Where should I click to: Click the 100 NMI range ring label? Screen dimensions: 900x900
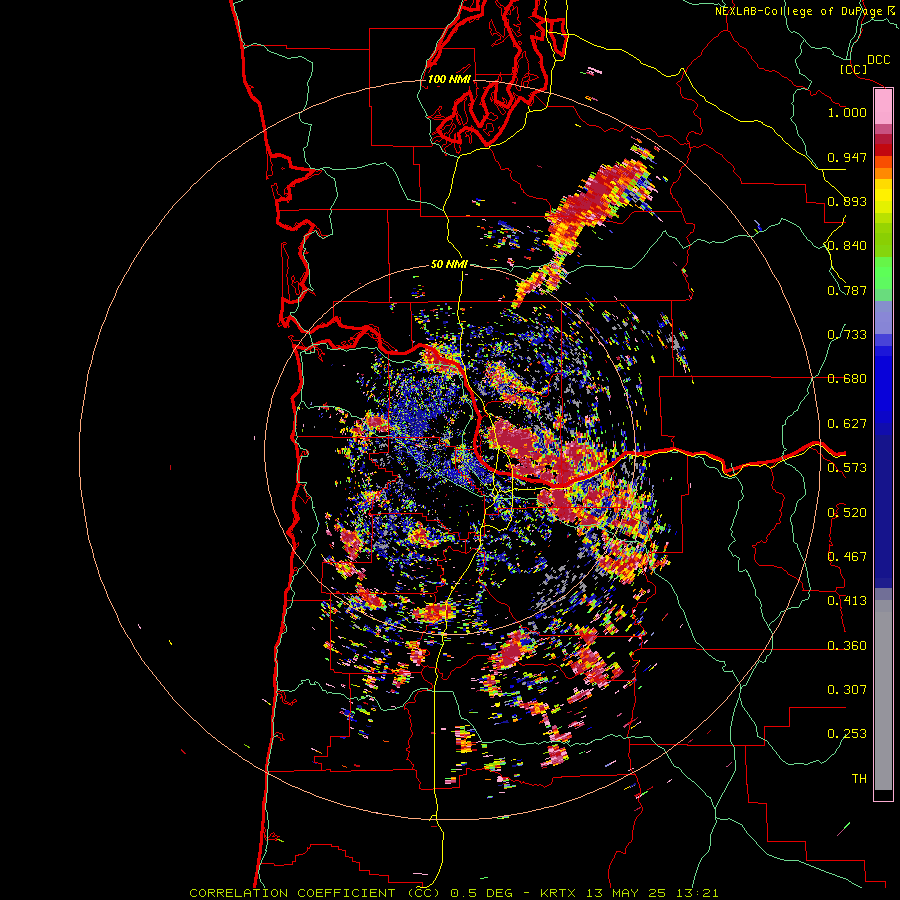[x=449, y=79]
